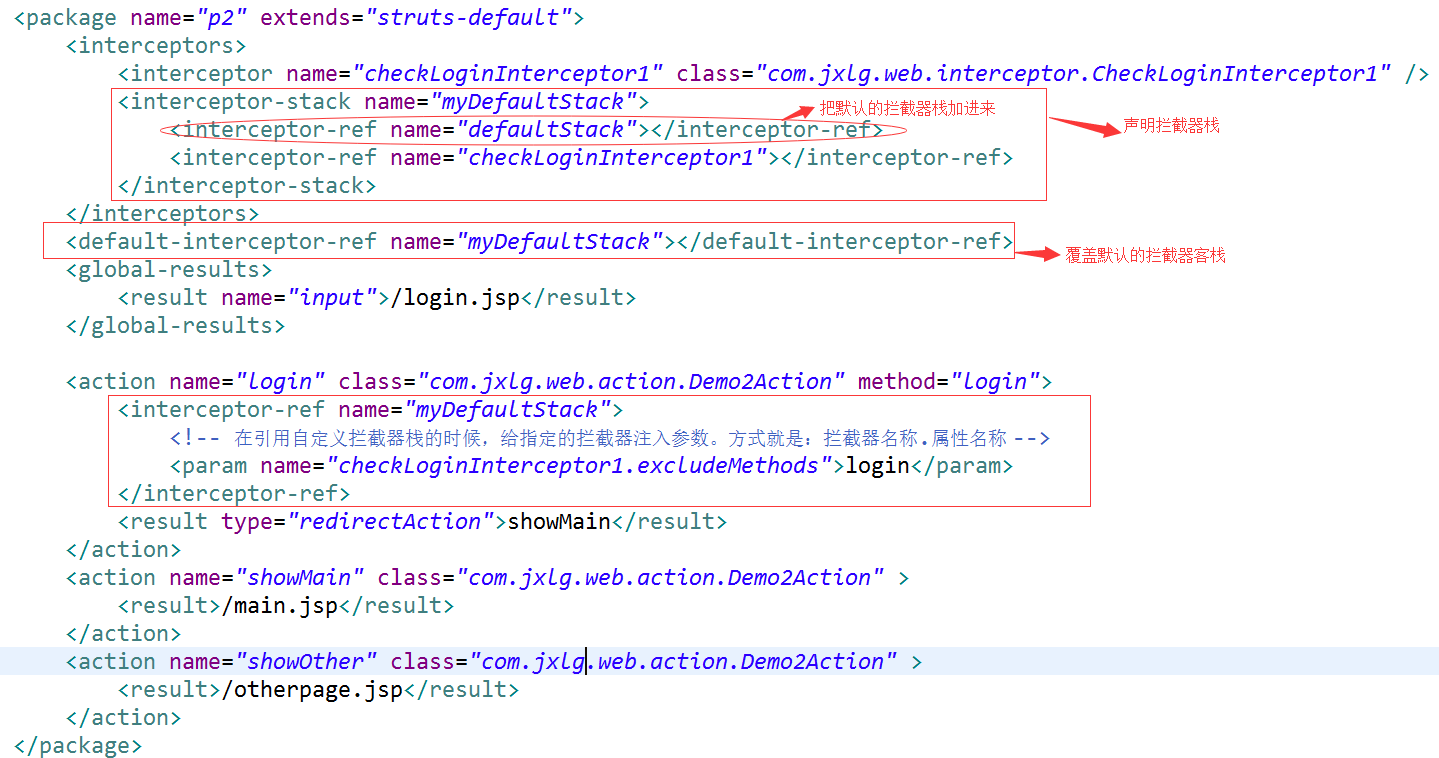Click the closing </interceptors> tag
The height and width of the screenshot is (758, 1439).
(163, 214)
